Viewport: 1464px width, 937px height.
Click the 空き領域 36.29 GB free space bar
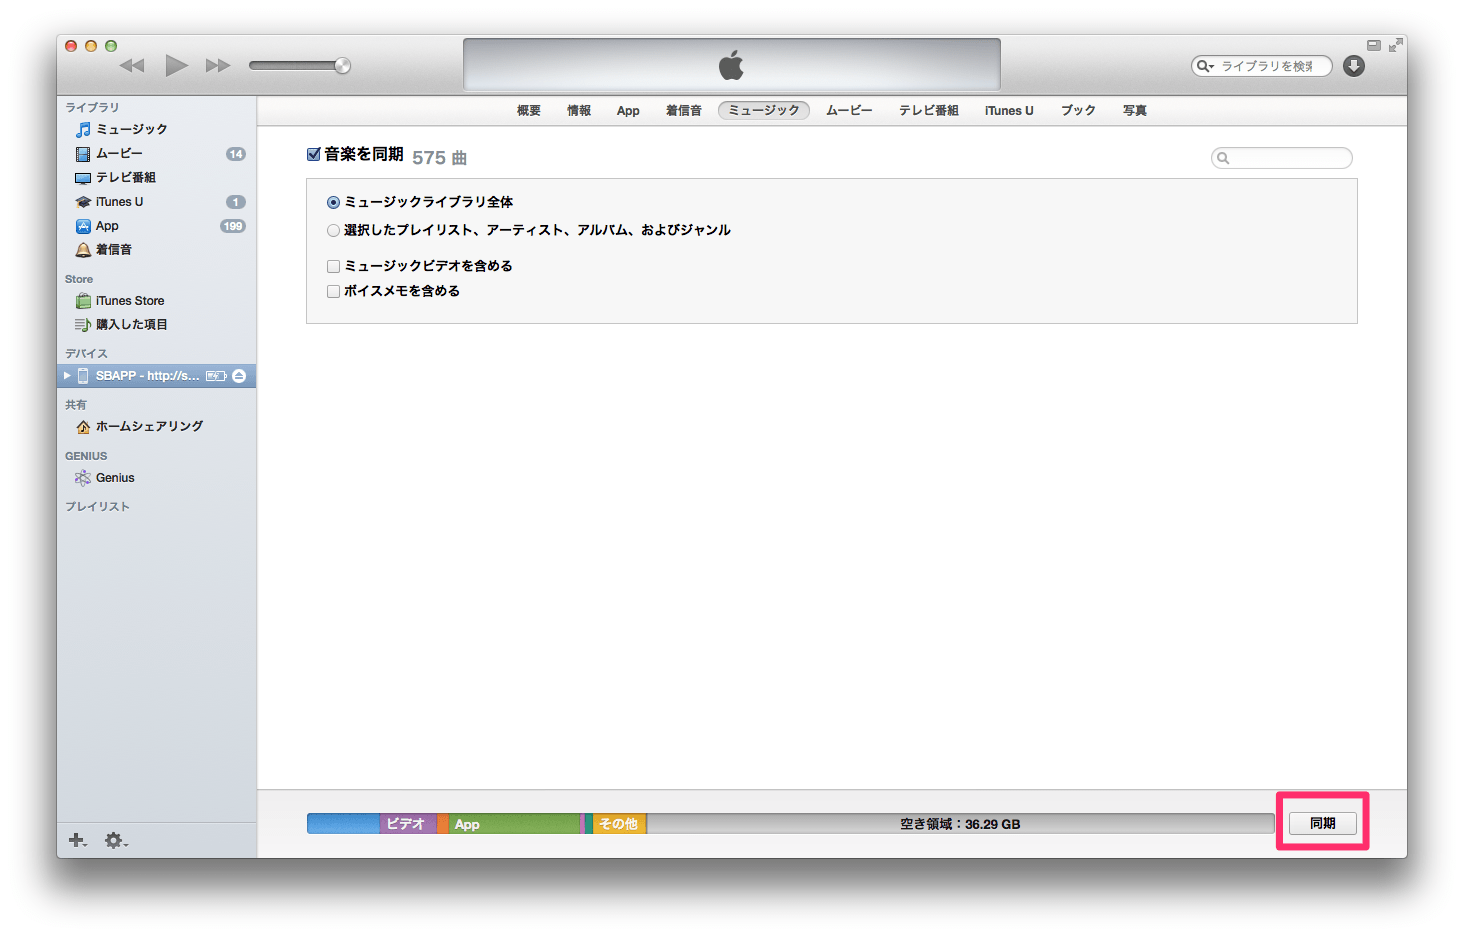[x=960, y=824]
